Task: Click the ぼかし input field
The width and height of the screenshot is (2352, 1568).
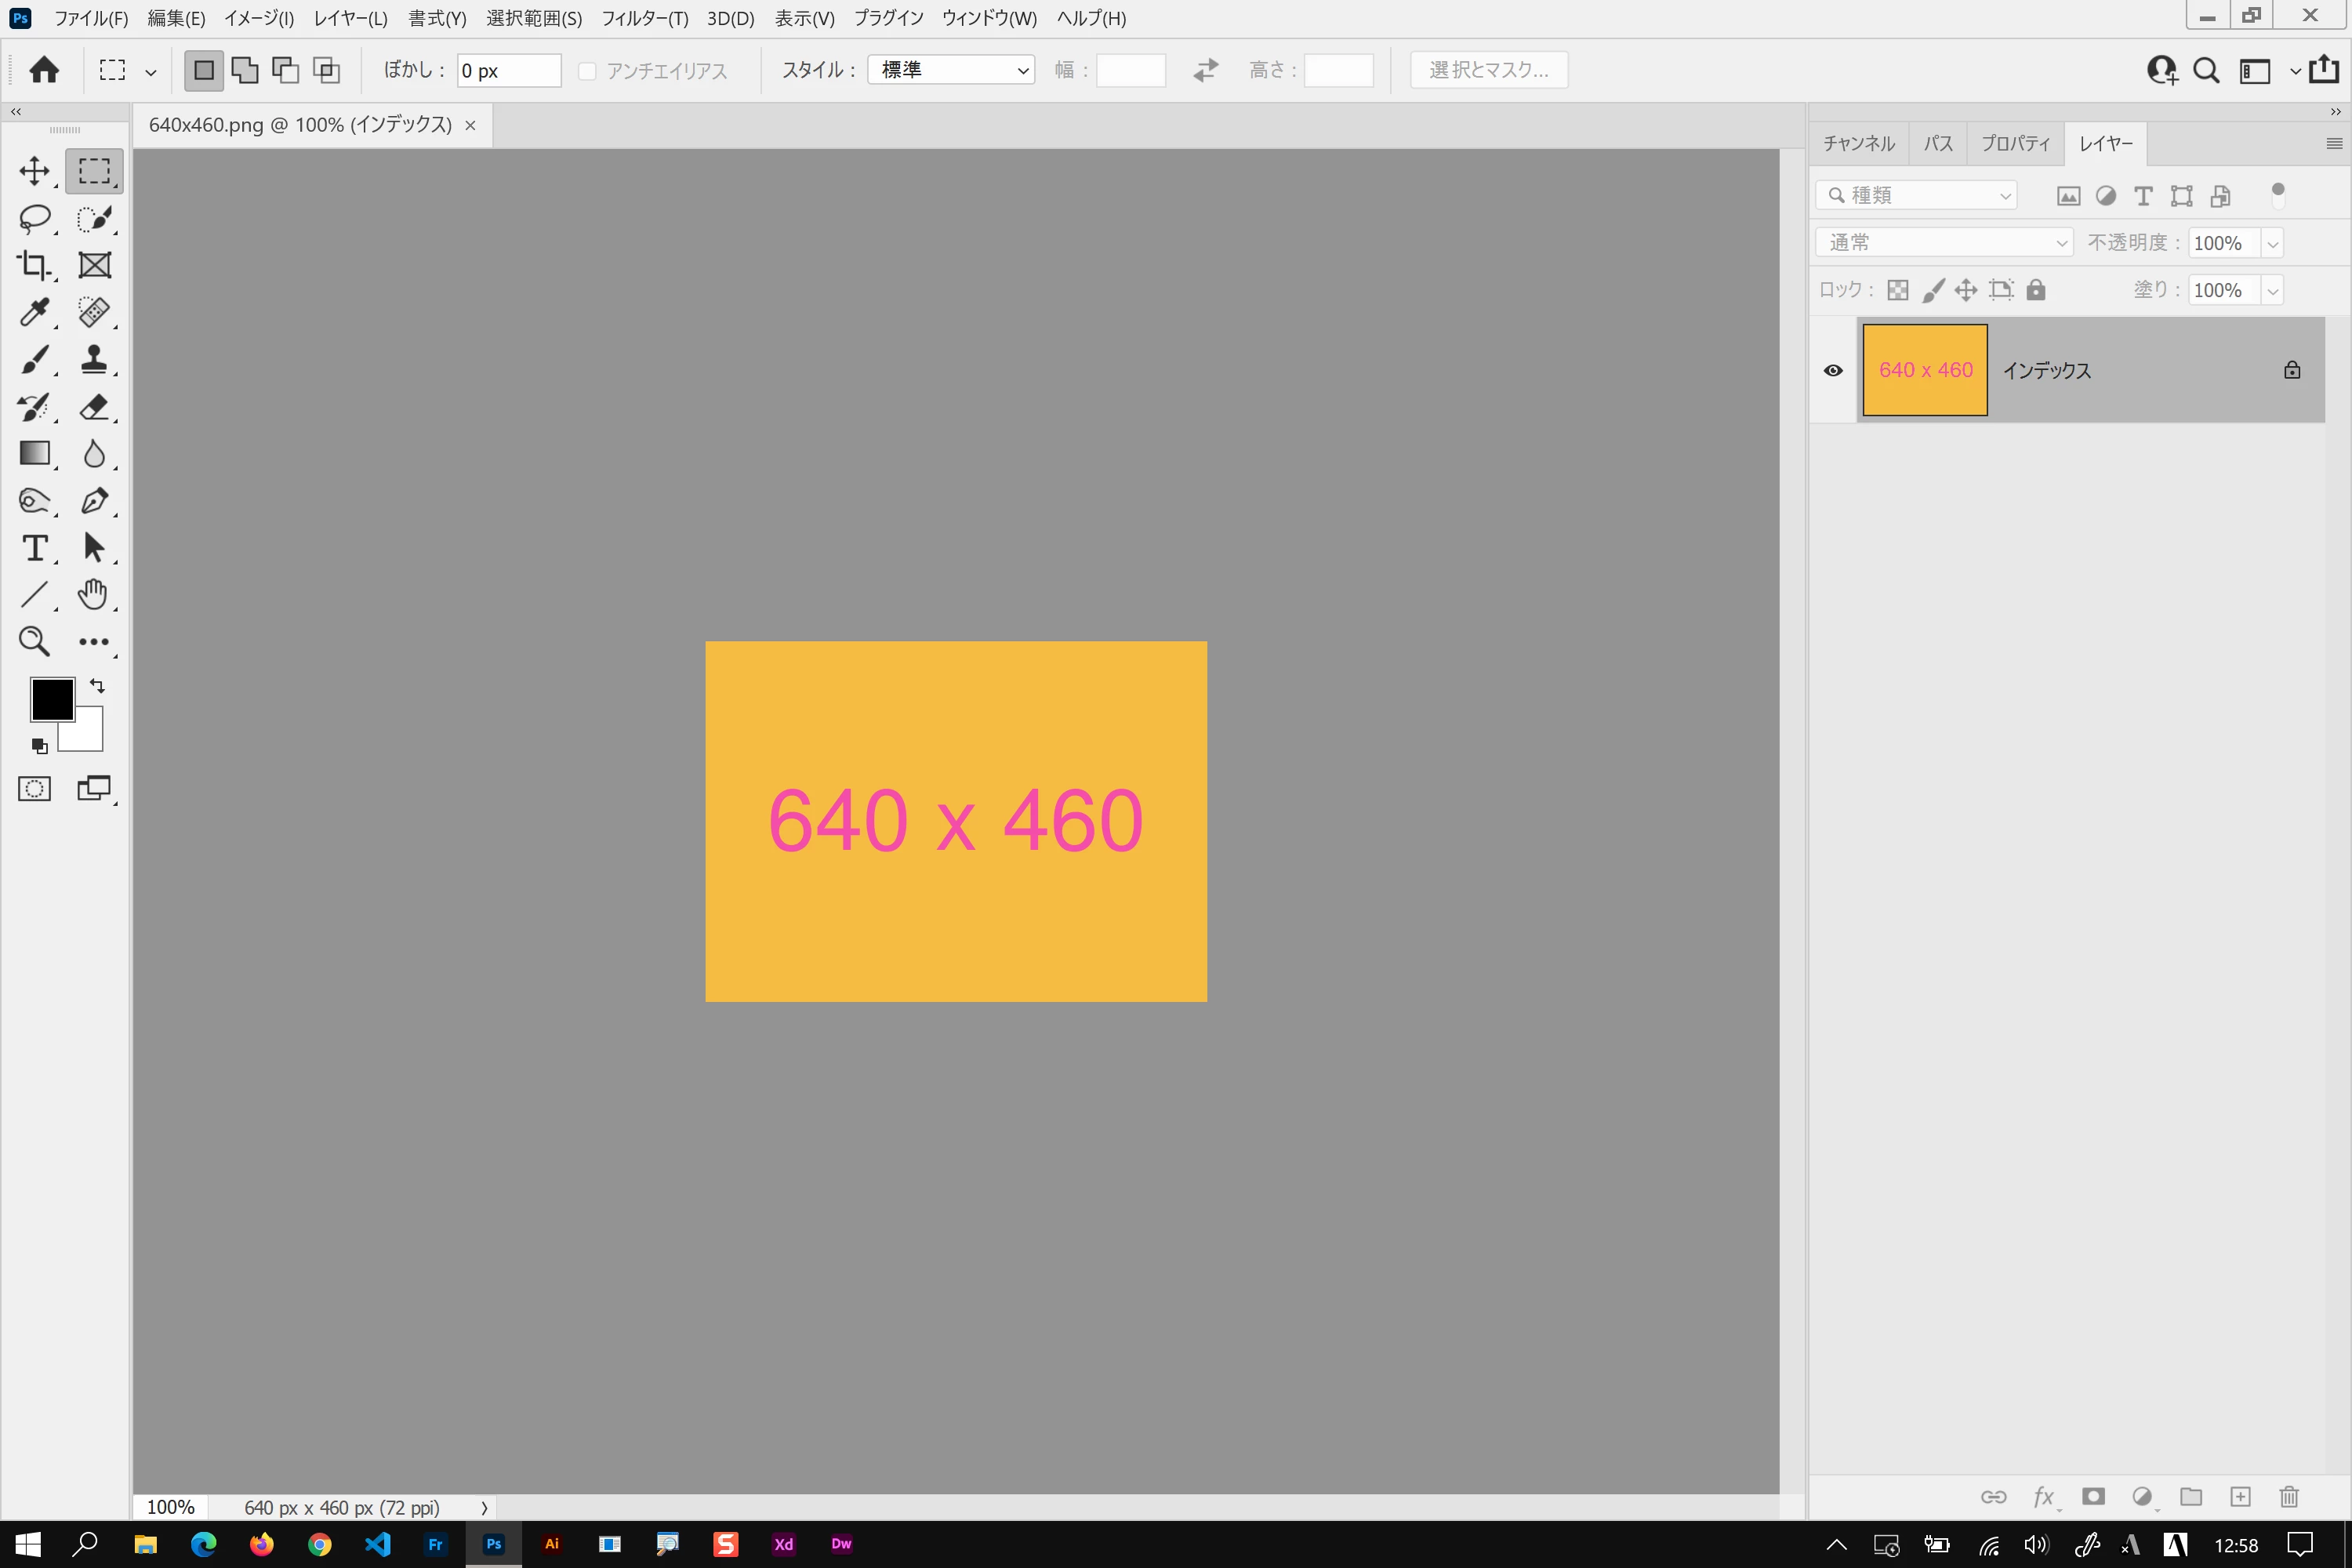Action: 508,71
